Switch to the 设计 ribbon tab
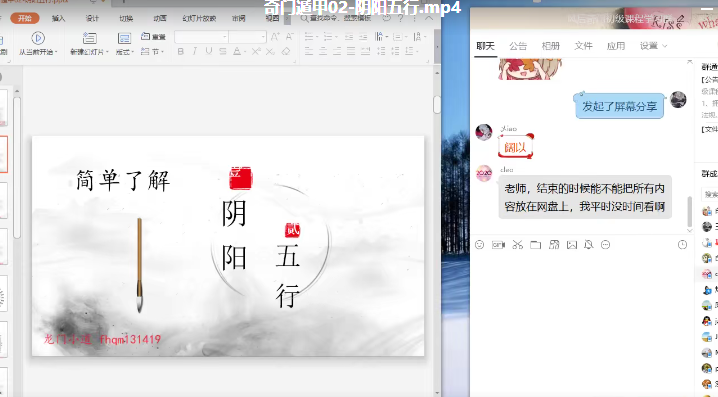This screenshot has width=718, height=397. click(92, 18)
